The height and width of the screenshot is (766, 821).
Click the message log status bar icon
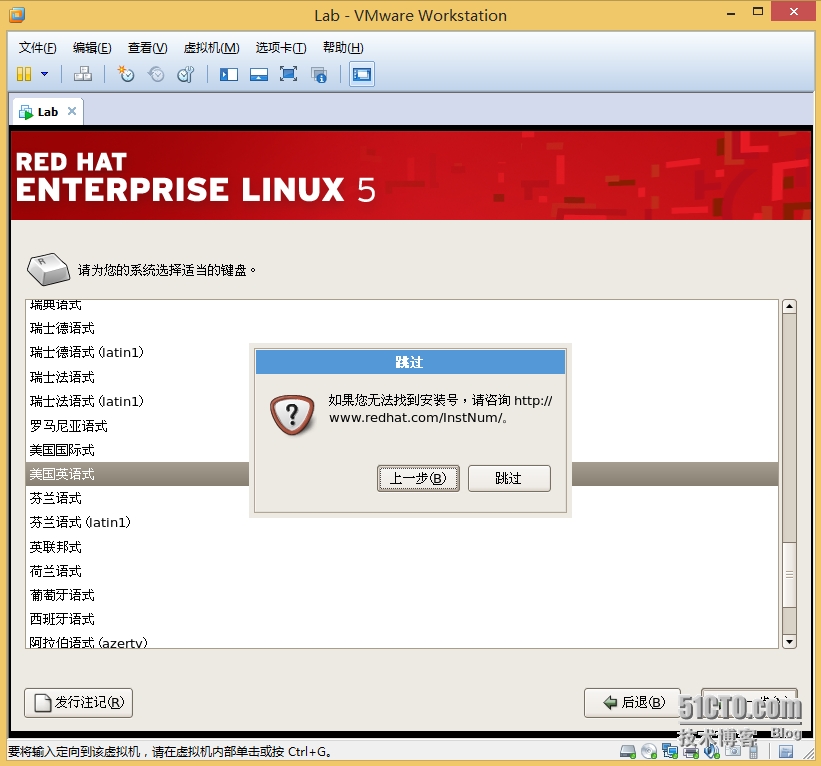[785, 752]
